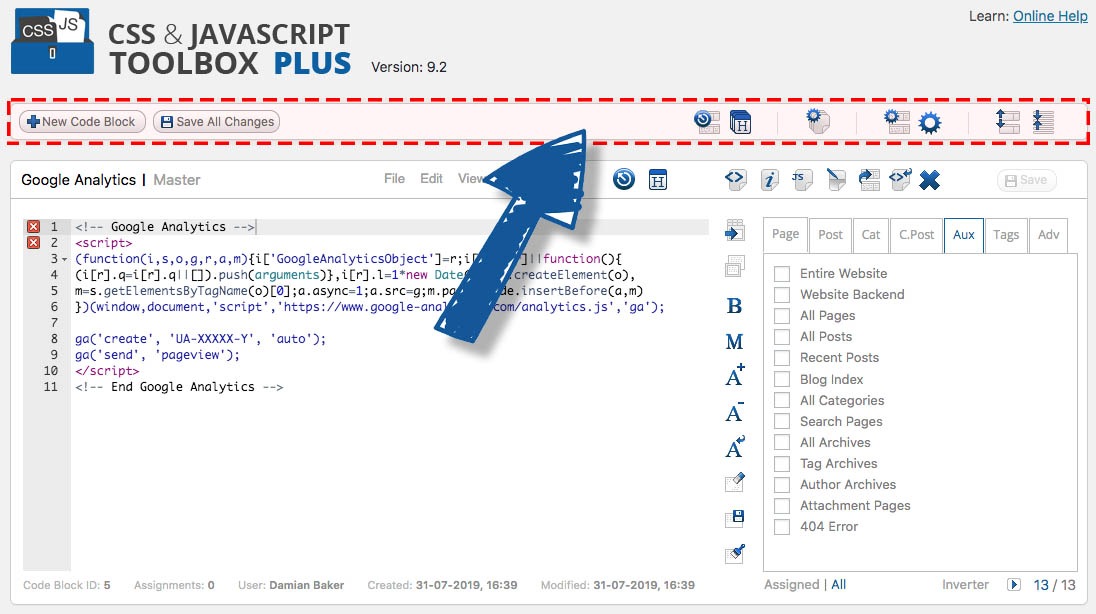The width and height of the screenshot is (1096, 614).
Task: Decrease editor font size with A- icon
Action: tap(734, 412)
